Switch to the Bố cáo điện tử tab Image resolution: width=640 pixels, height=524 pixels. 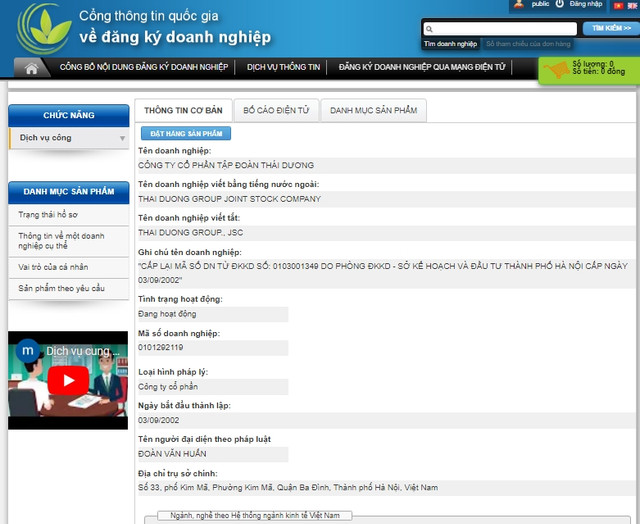[276, 110]
